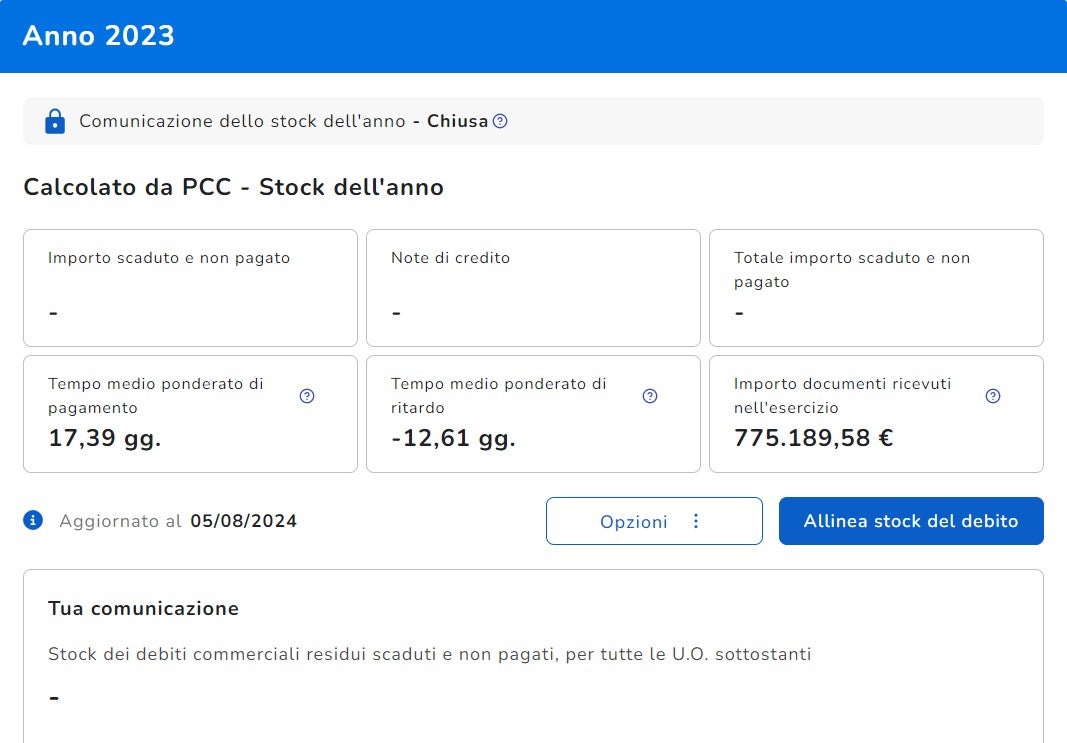This screenshot has height=743, width=1067.
Task: Open help for Importo documenti ricevuti
Action: tap(993, 396)
